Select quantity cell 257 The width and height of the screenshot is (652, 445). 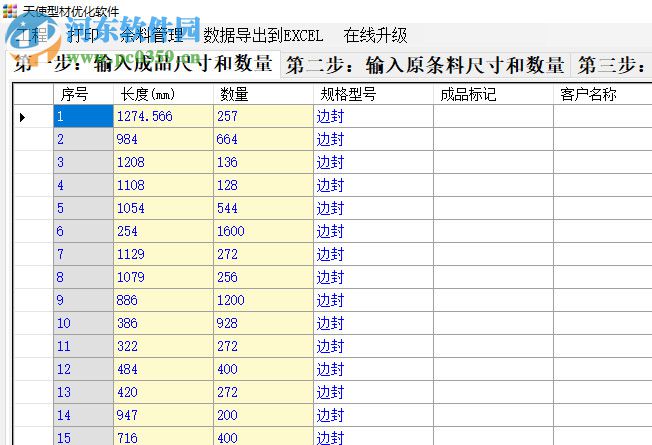click(x=263, y=116)
